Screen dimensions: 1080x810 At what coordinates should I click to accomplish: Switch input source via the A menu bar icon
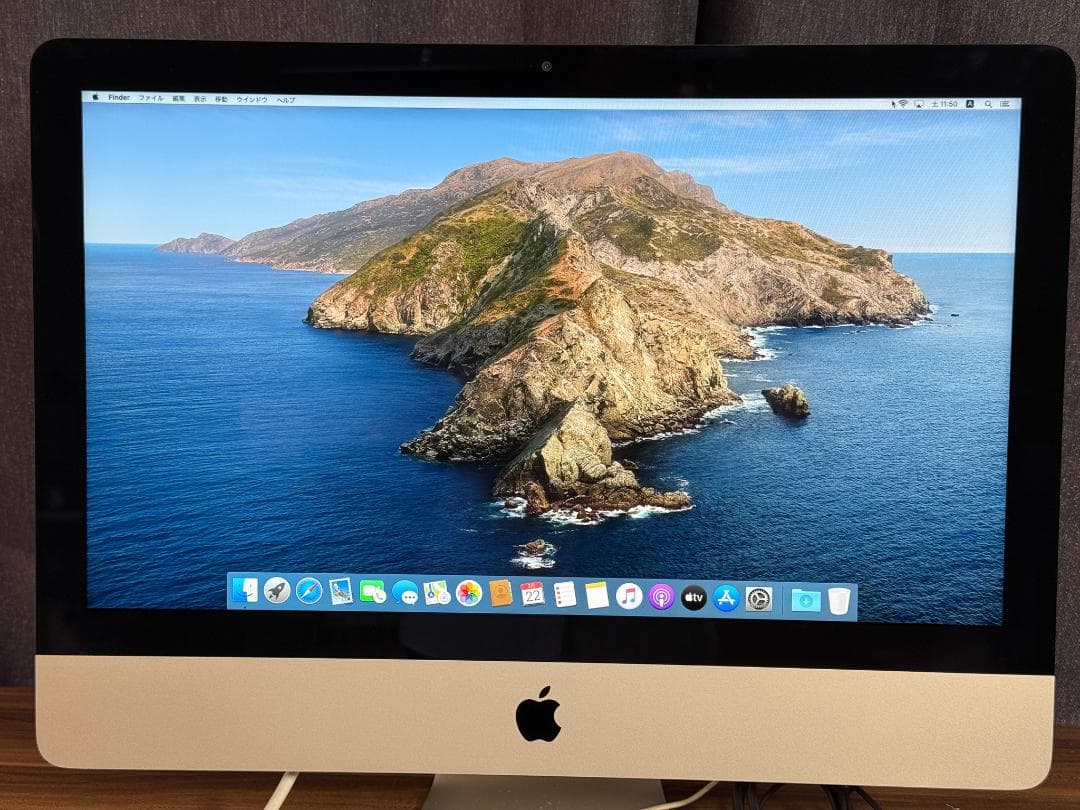pyautogui.click(x=969, y=100)
